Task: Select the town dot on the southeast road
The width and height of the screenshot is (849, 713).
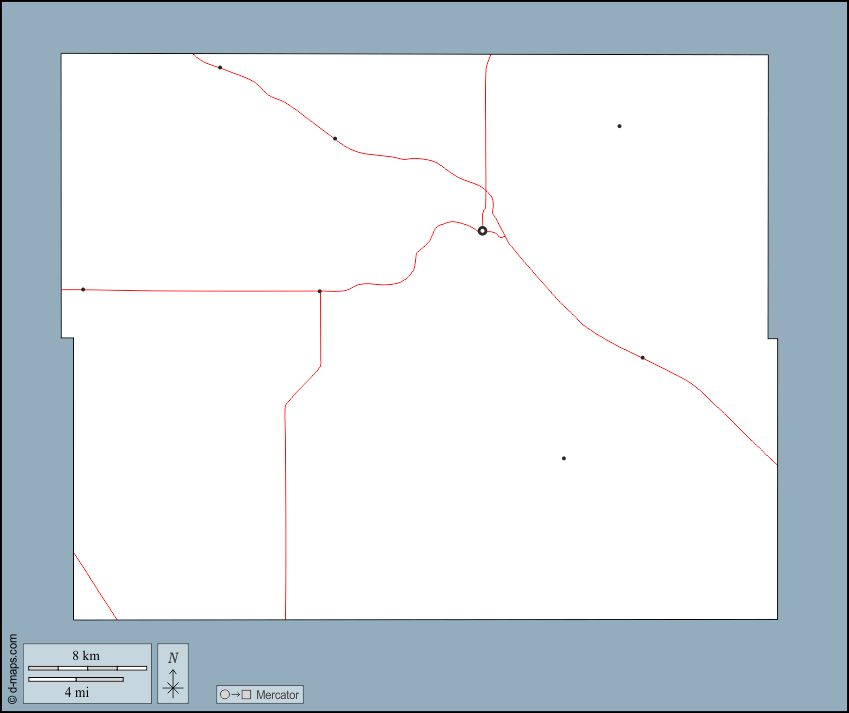Action: [x=642, y=357]
